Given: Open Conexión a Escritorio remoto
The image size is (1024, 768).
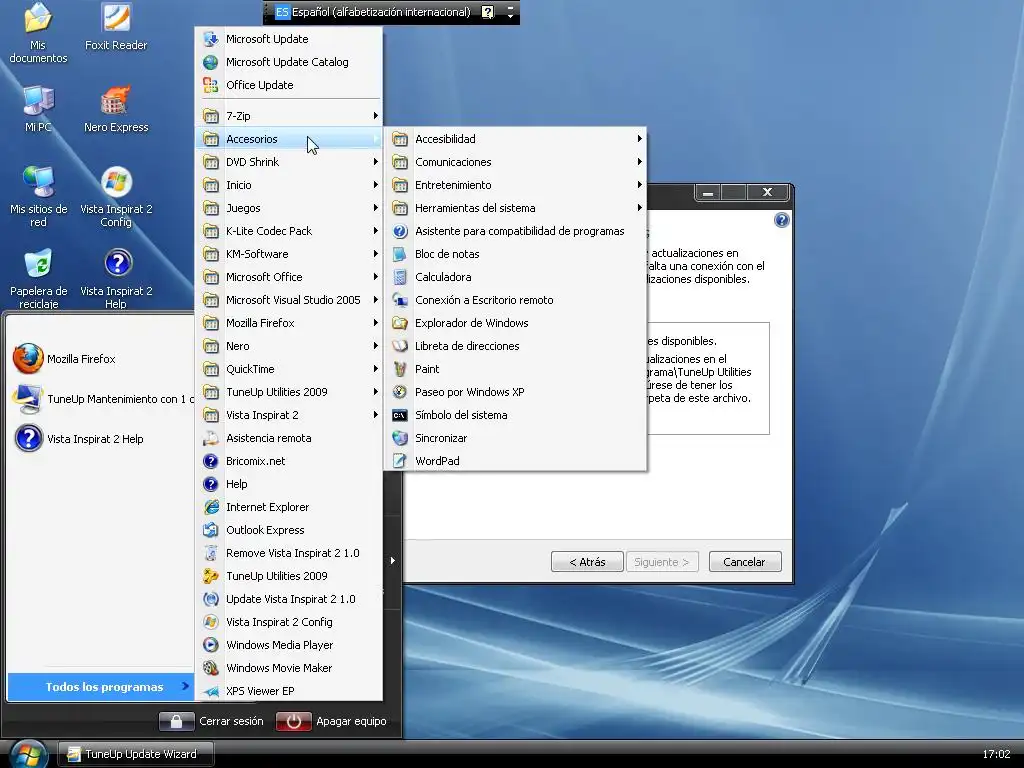Looking at the screenshot, I should (516, 300).
